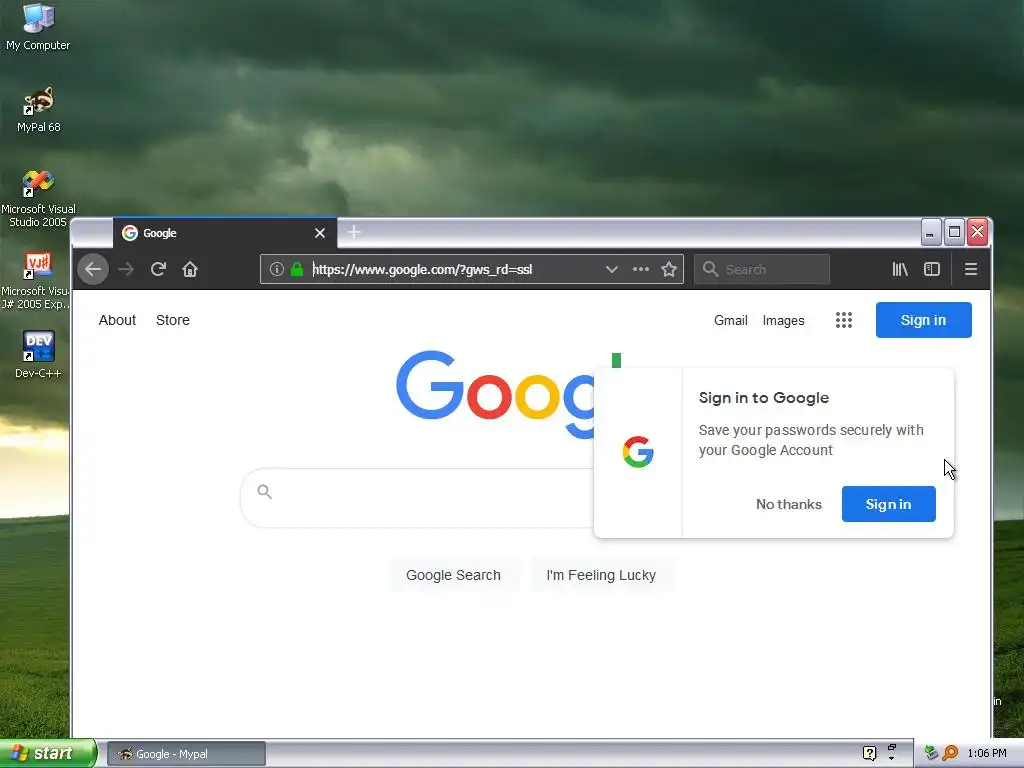Click the magnifier icon in browser search box

[x=711, y=269]
